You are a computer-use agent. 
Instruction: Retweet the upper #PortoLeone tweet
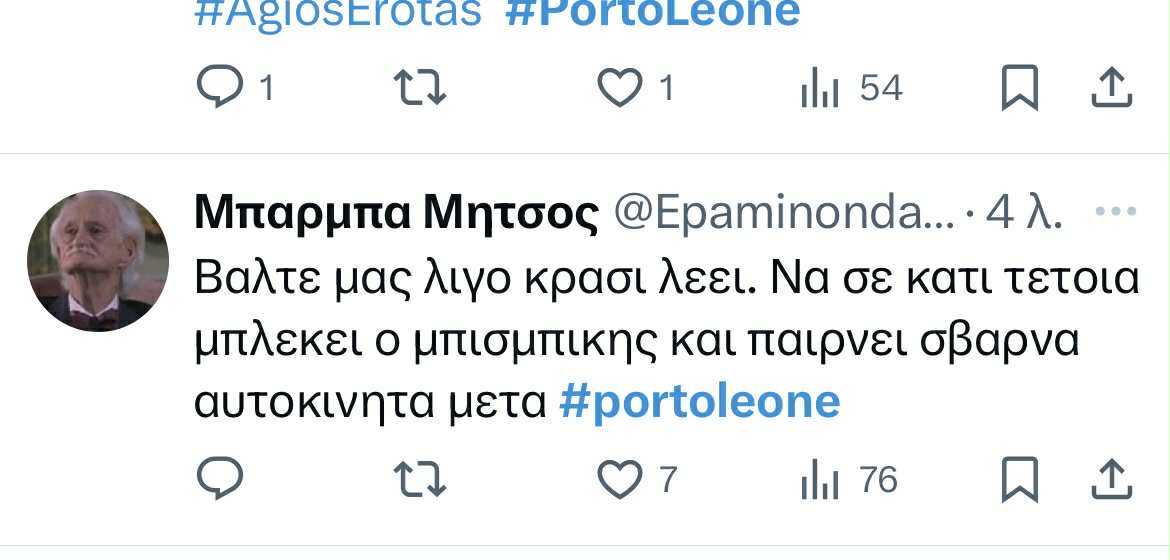tap(419, 88)
